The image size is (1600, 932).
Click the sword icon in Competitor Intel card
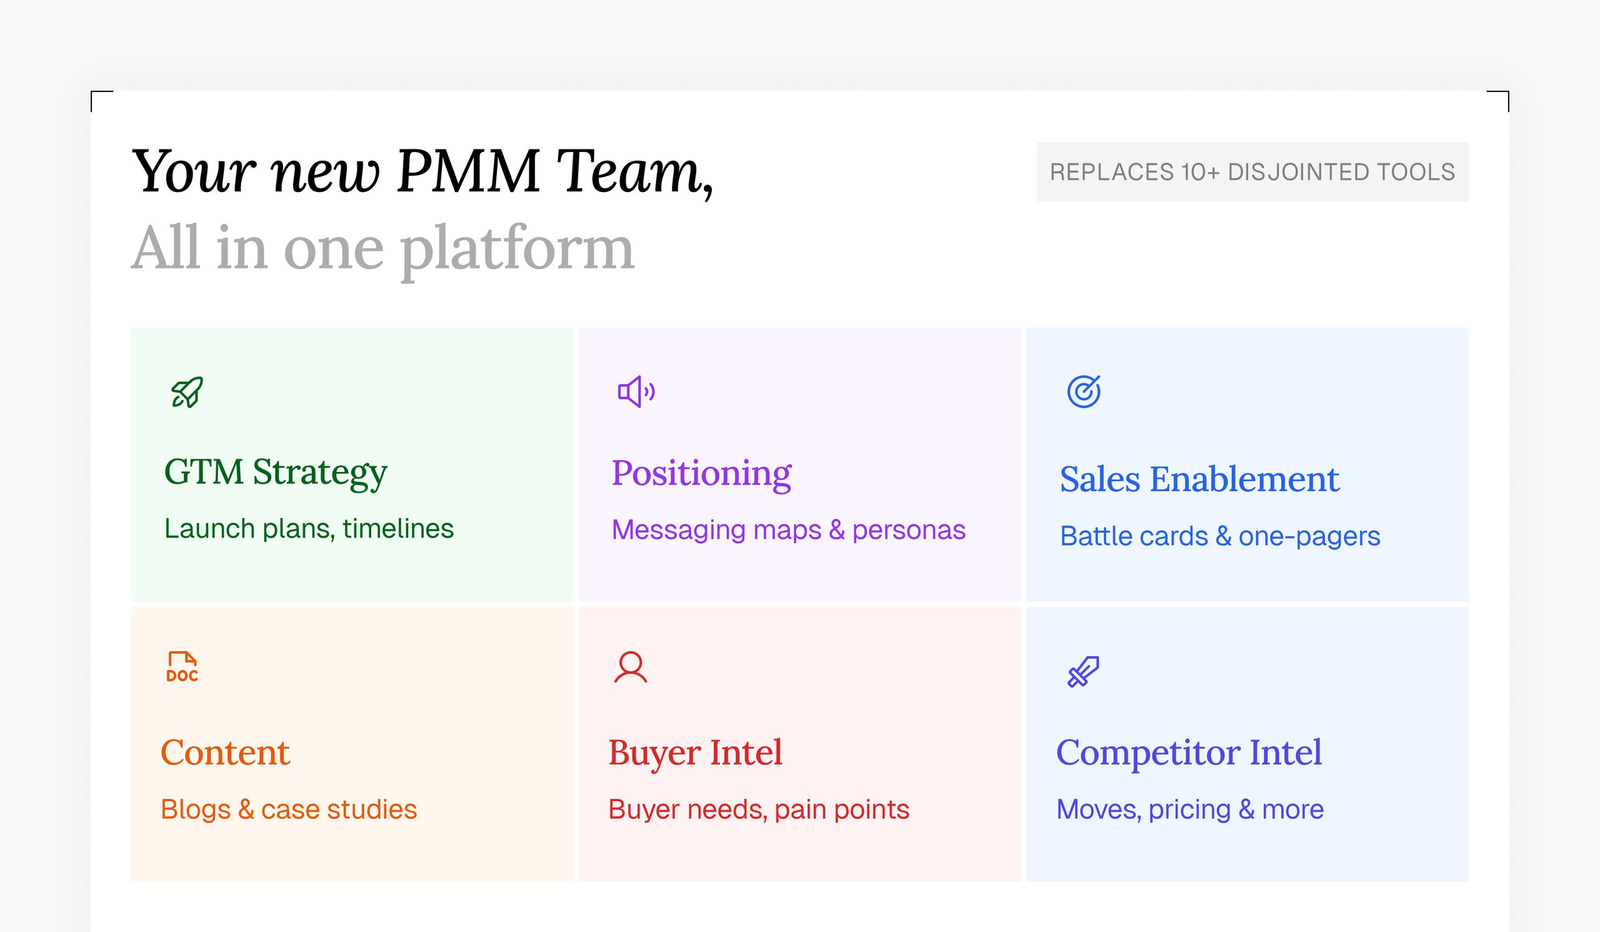(1083, 672)
